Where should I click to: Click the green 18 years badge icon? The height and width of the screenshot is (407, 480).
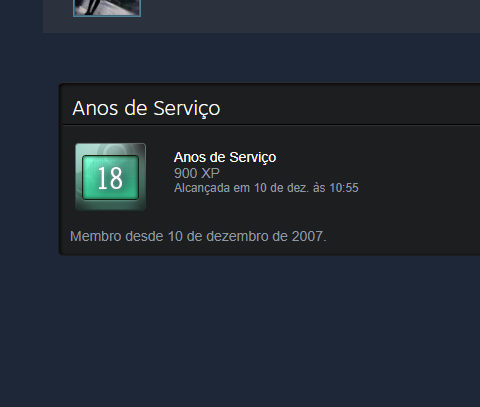click(110, 177)
